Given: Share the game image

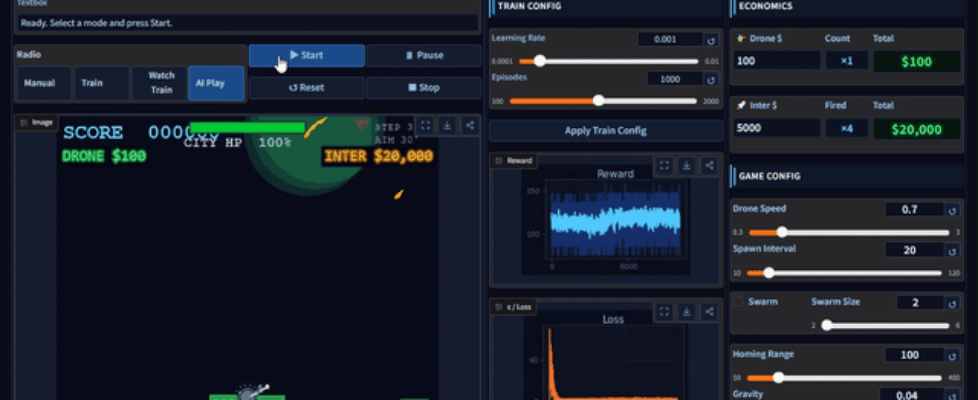Looking at the screenshot, I should (x=467, y=126).
